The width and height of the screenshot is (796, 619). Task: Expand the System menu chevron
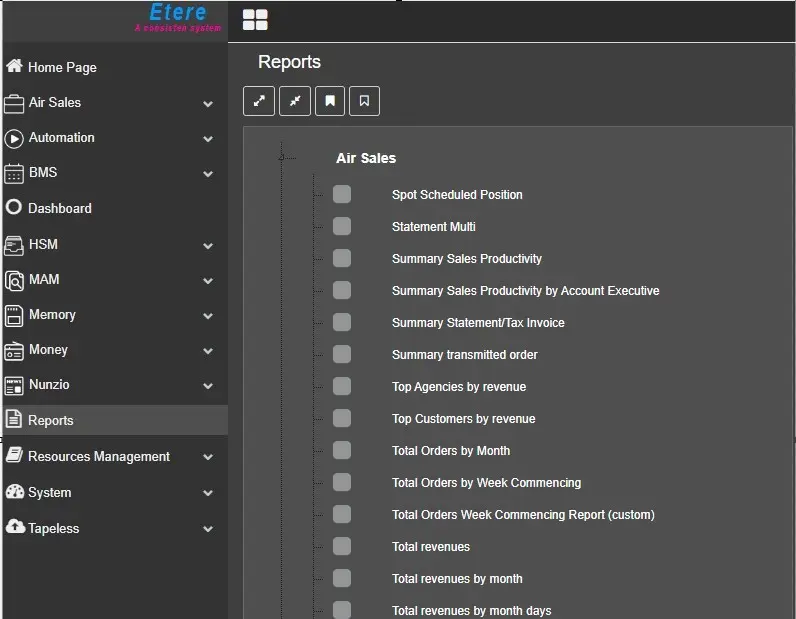click(208, 493)
